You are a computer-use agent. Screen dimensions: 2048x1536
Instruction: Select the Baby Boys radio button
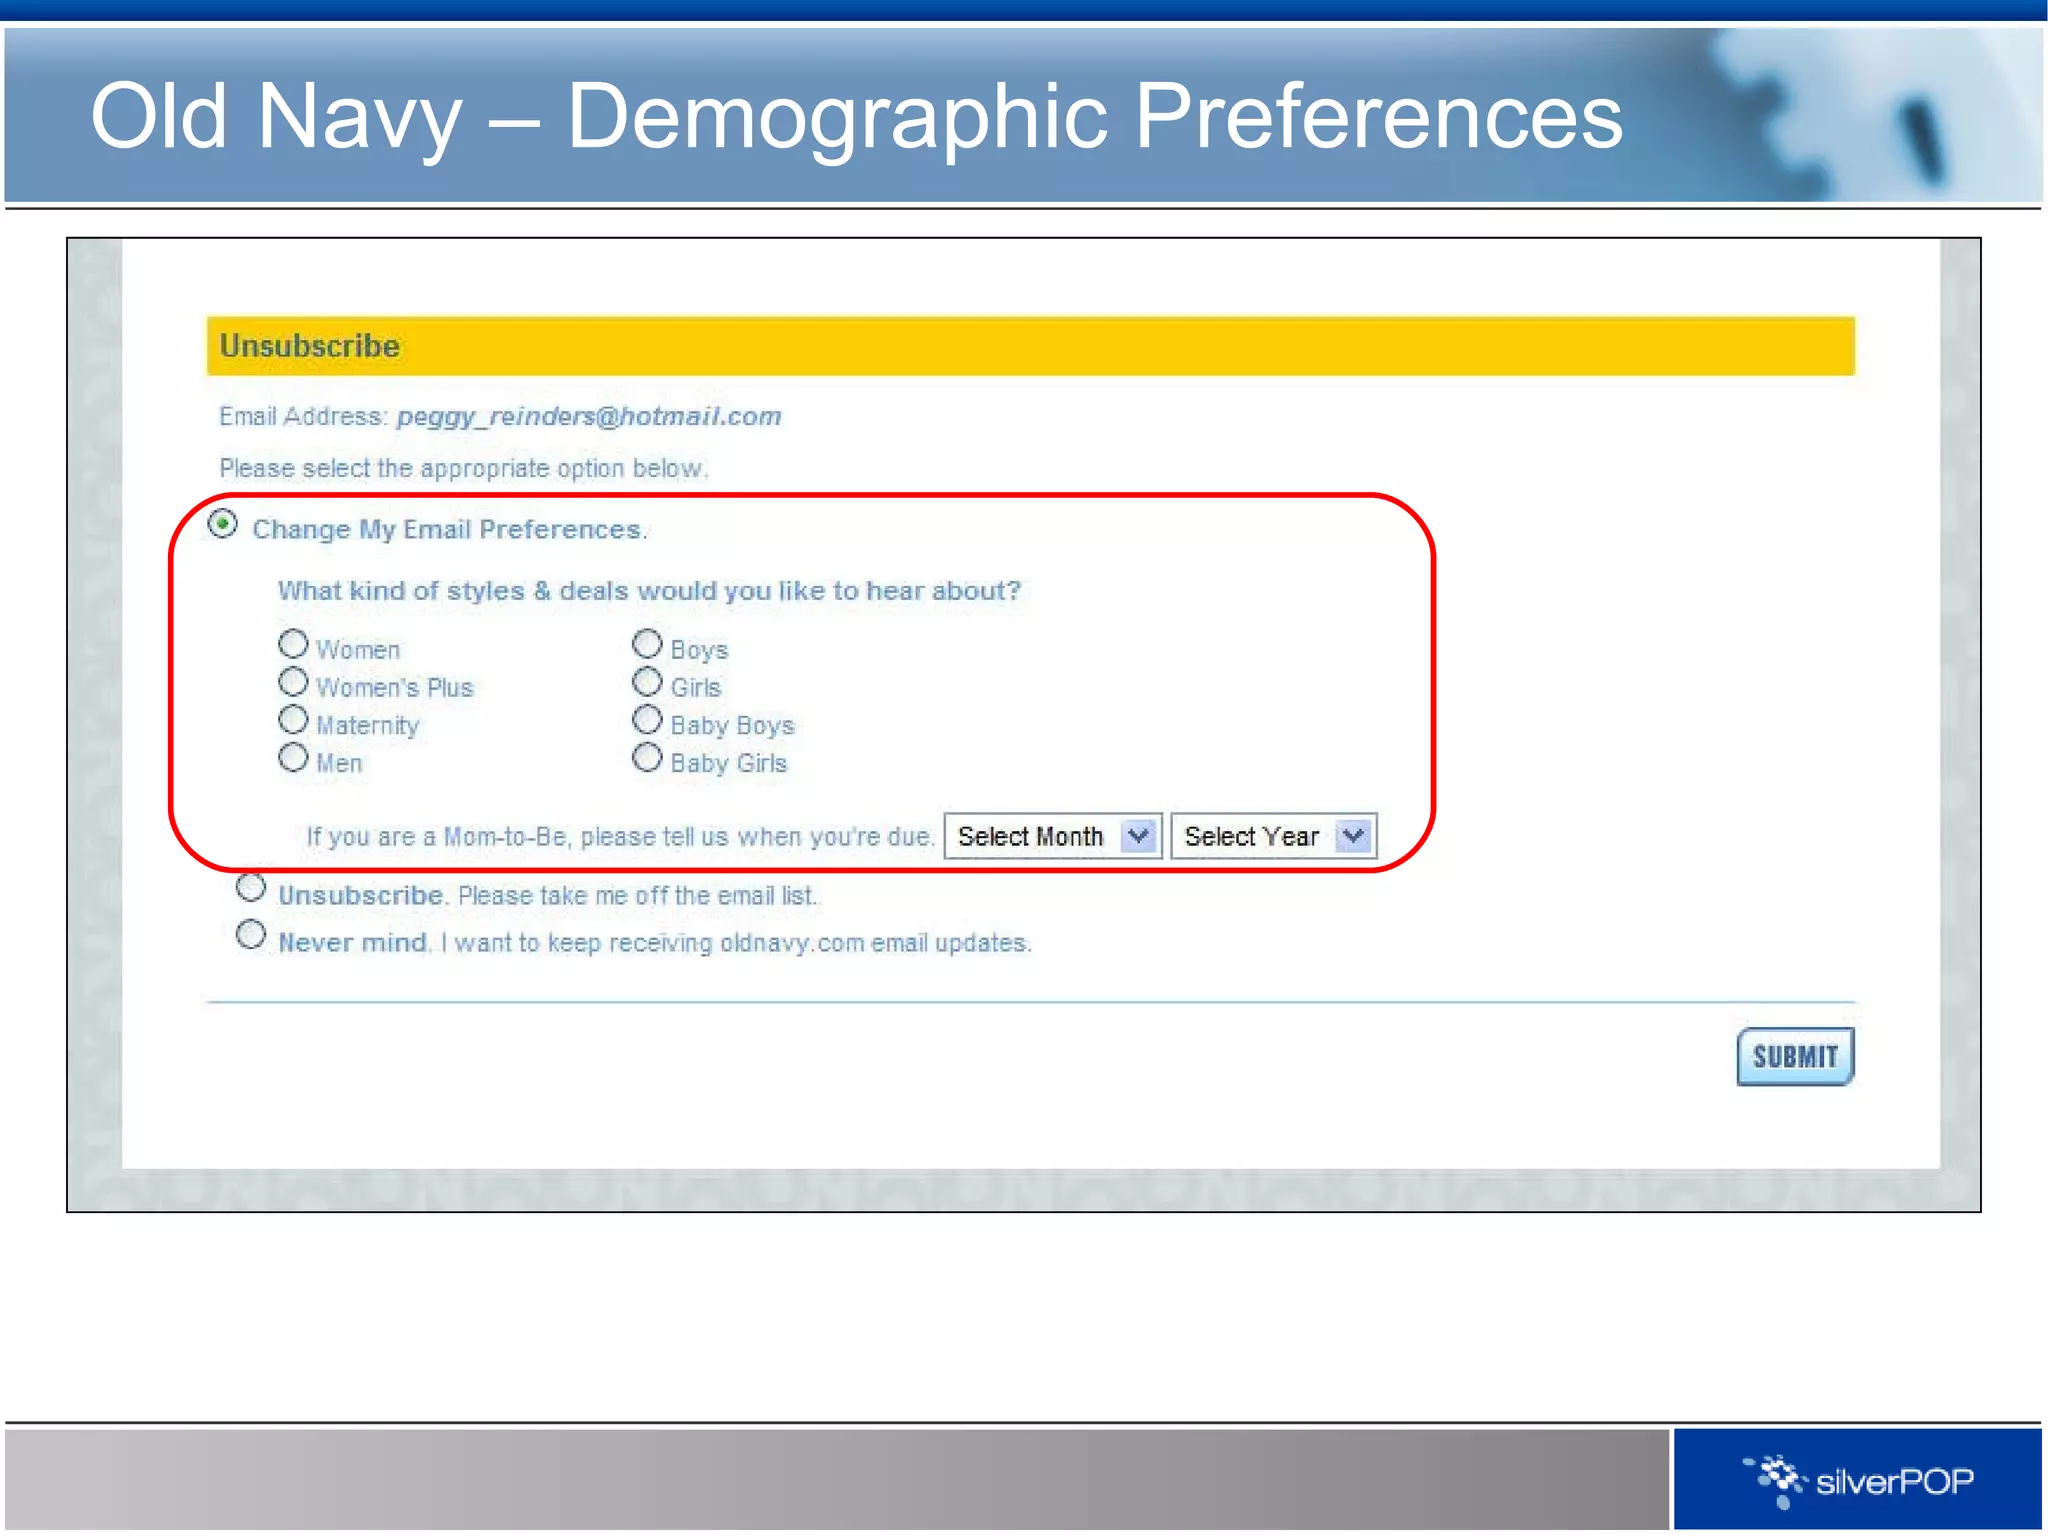click(648, 719)
